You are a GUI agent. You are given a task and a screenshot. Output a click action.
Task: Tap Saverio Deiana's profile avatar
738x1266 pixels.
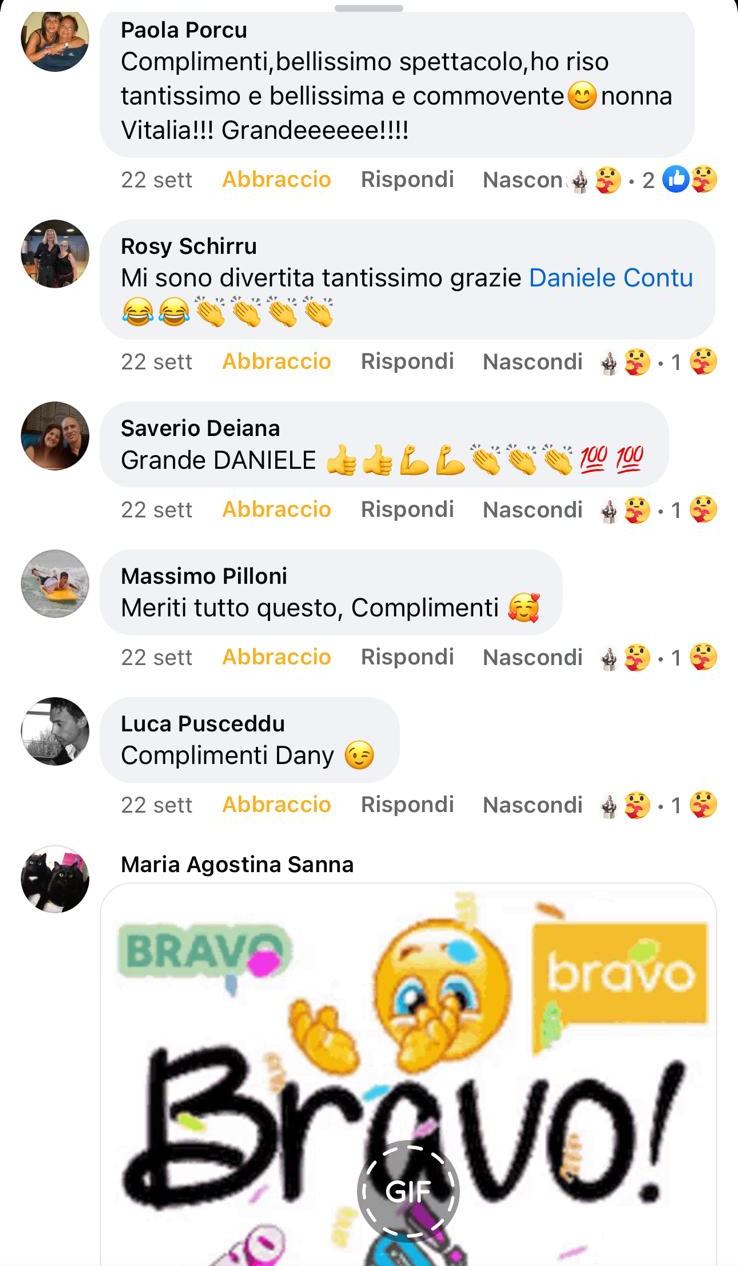55,436
